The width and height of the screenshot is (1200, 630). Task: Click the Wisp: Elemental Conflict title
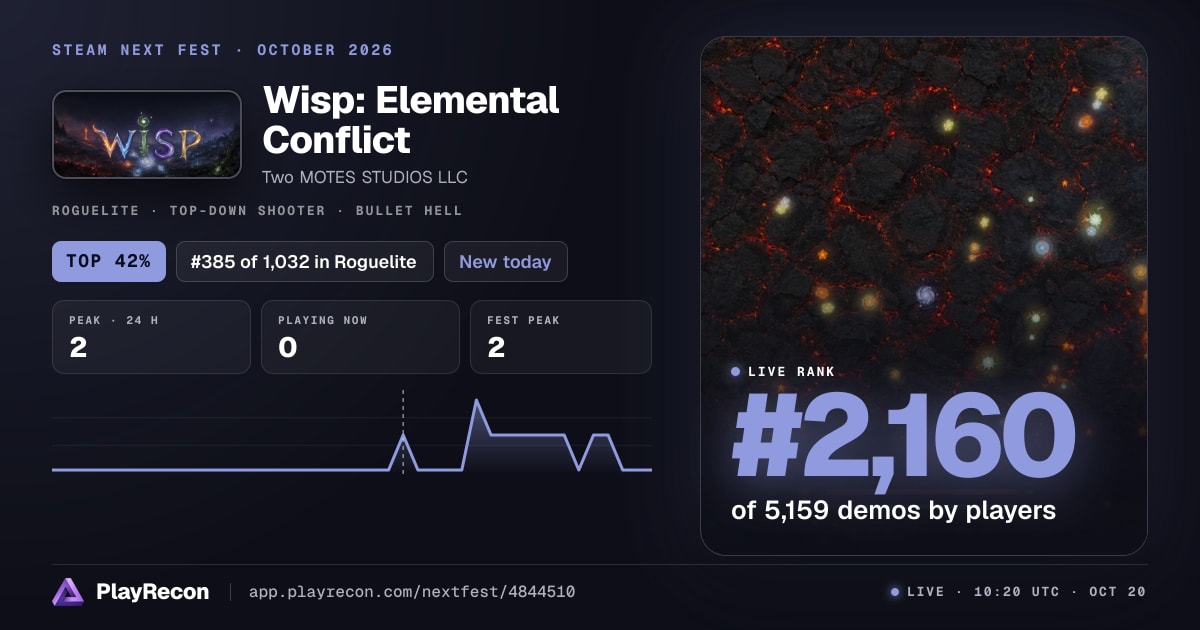tap(411, 120)
